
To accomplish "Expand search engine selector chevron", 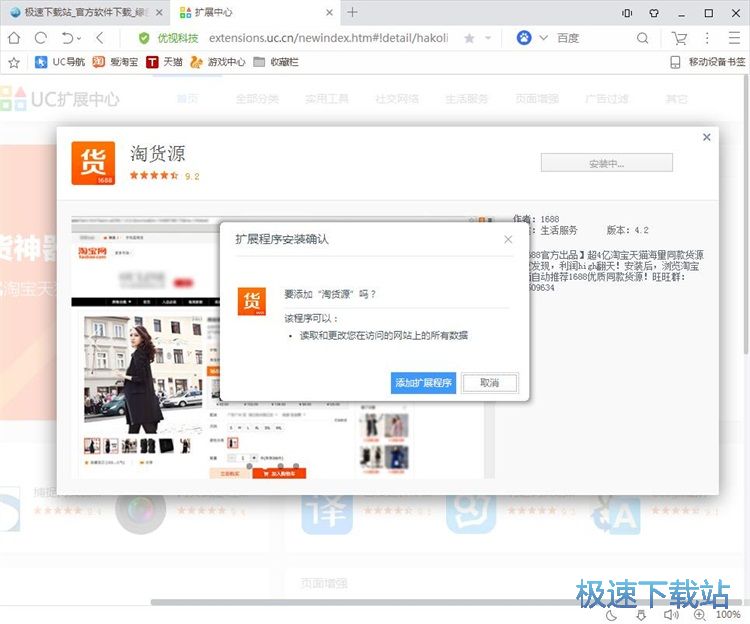I will tap(543, 38).
